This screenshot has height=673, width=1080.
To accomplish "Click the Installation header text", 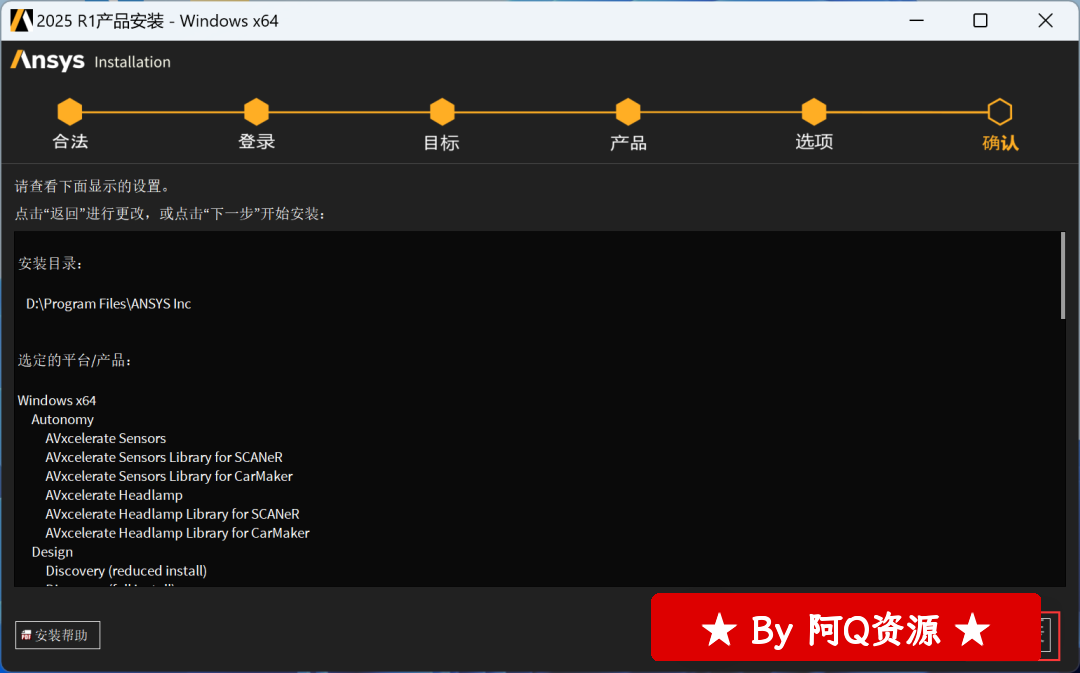I will [x=132, y=62].
